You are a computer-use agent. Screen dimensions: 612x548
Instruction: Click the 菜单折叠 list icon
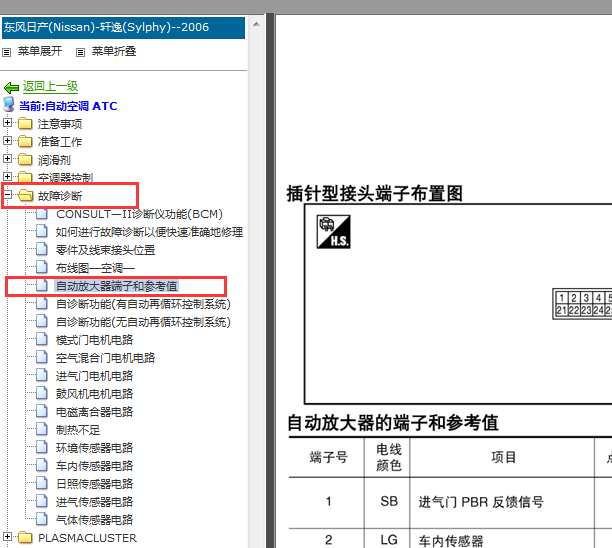[x=80, y=52]
